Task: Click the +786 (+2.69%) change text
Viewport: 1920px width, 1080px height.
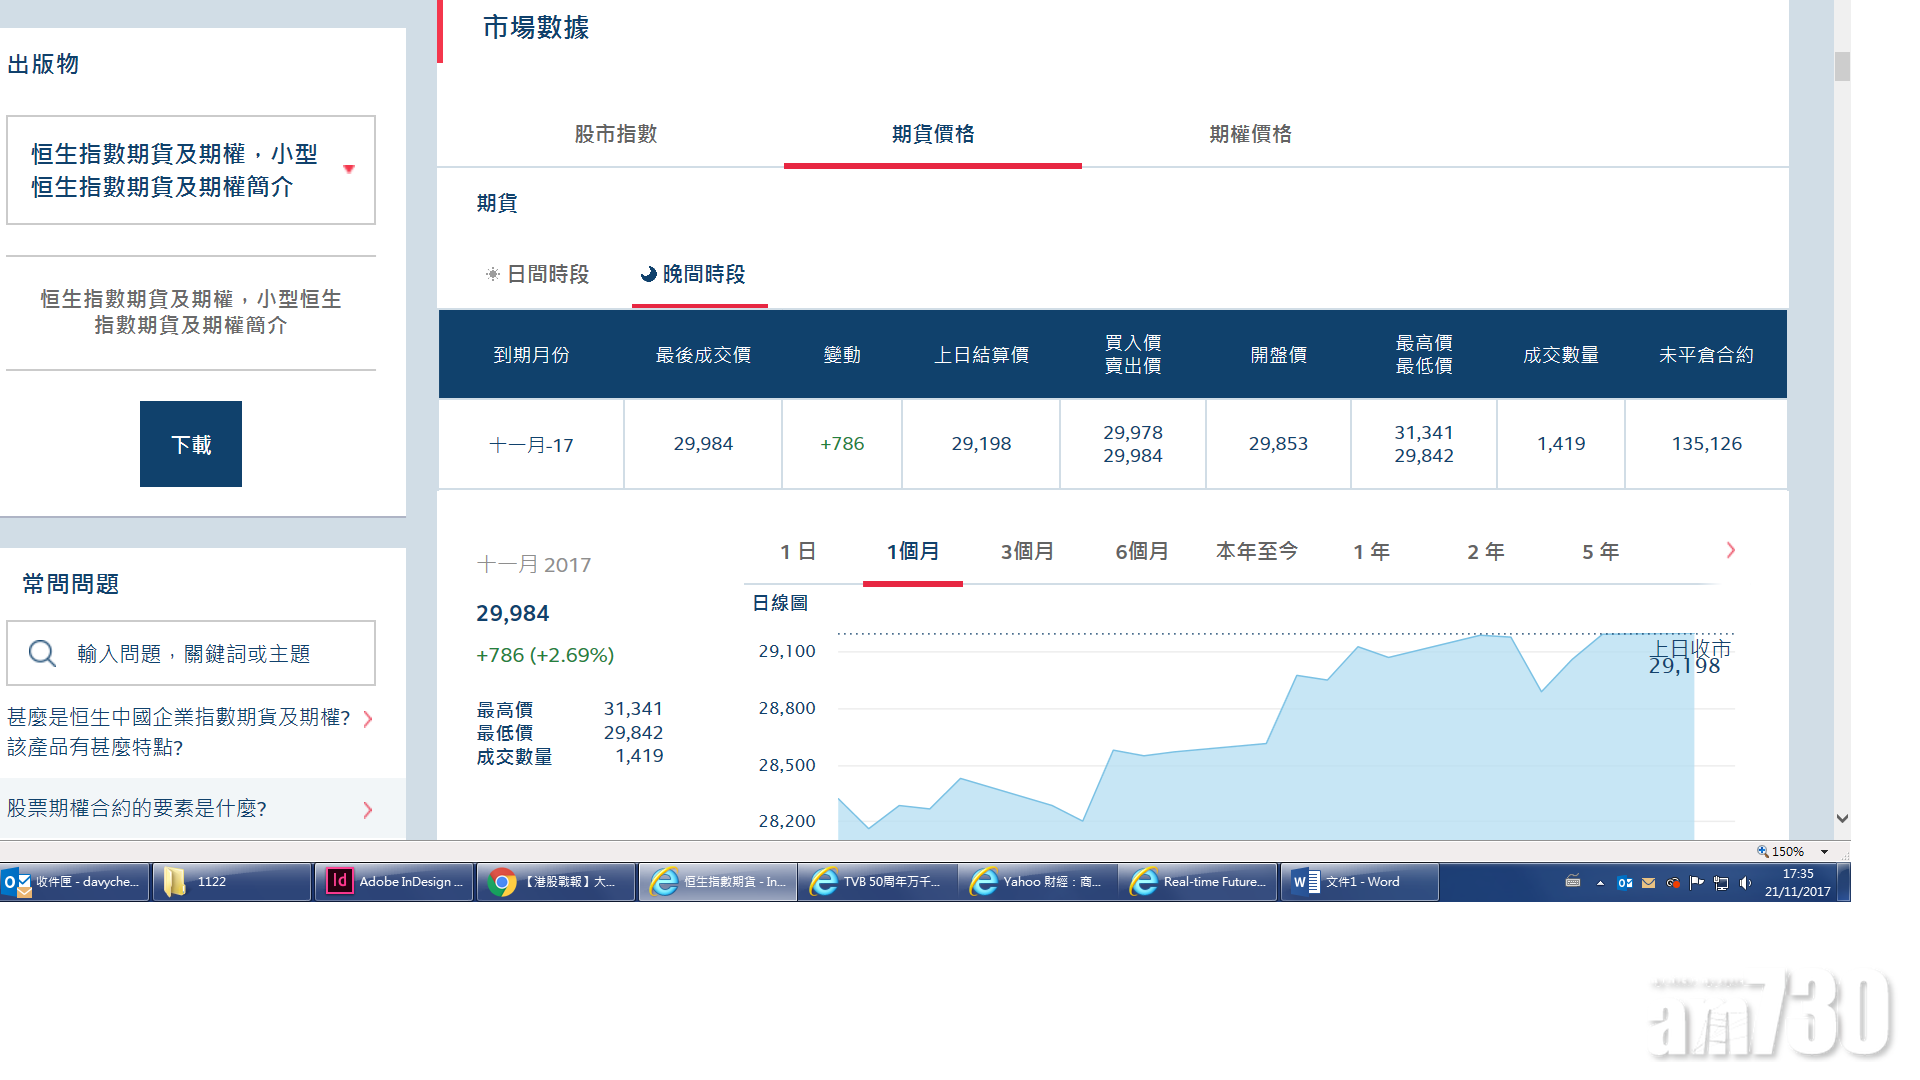Action: (545, 655)
